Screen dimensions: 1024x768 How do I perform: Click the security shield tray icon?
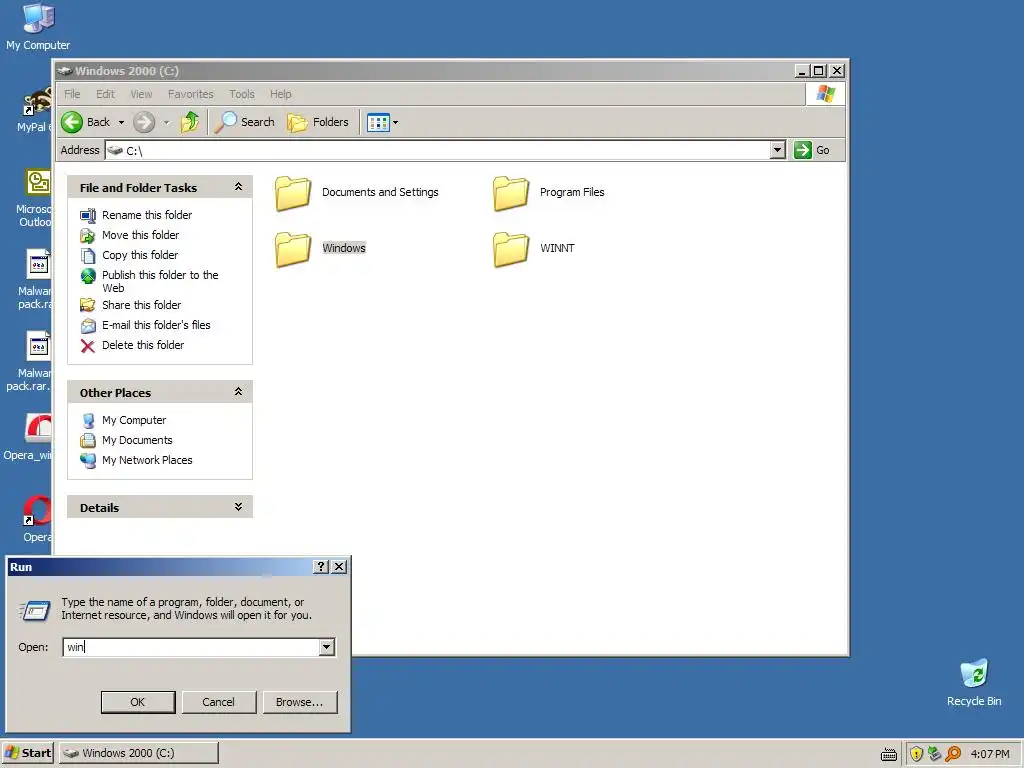click(916, 754)
